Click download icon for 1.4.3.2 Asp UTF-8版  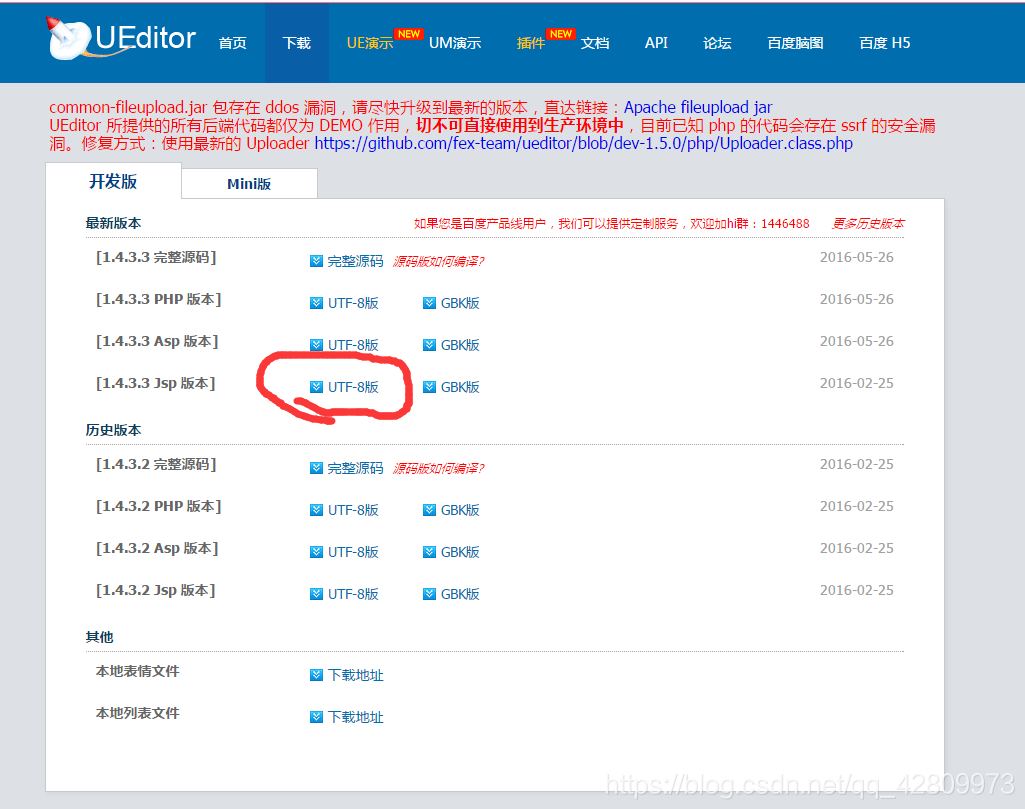[x=316, y=552]
